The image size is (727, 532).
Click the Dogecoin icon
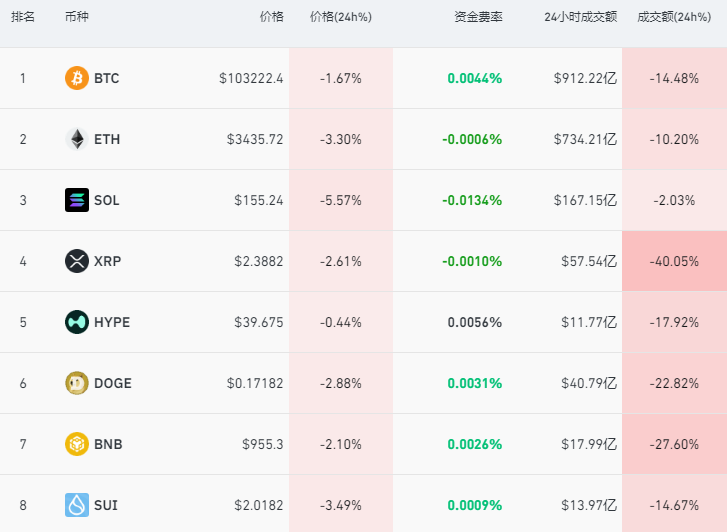point(77,383)
